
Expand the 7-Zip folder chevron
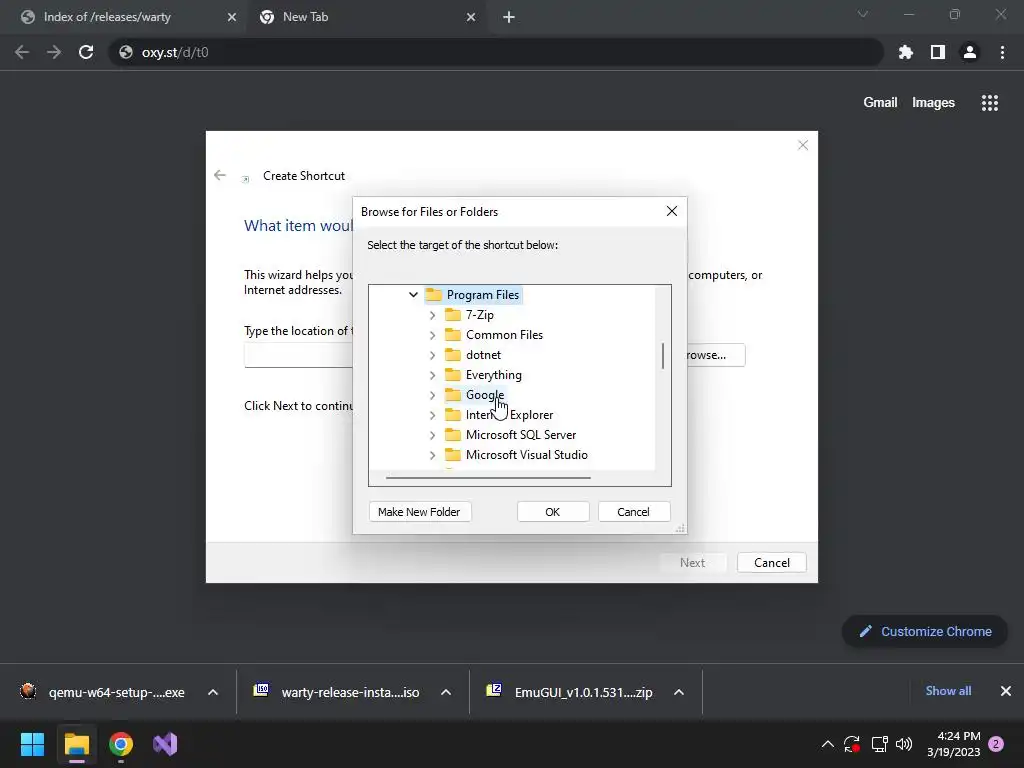point(432,315)
